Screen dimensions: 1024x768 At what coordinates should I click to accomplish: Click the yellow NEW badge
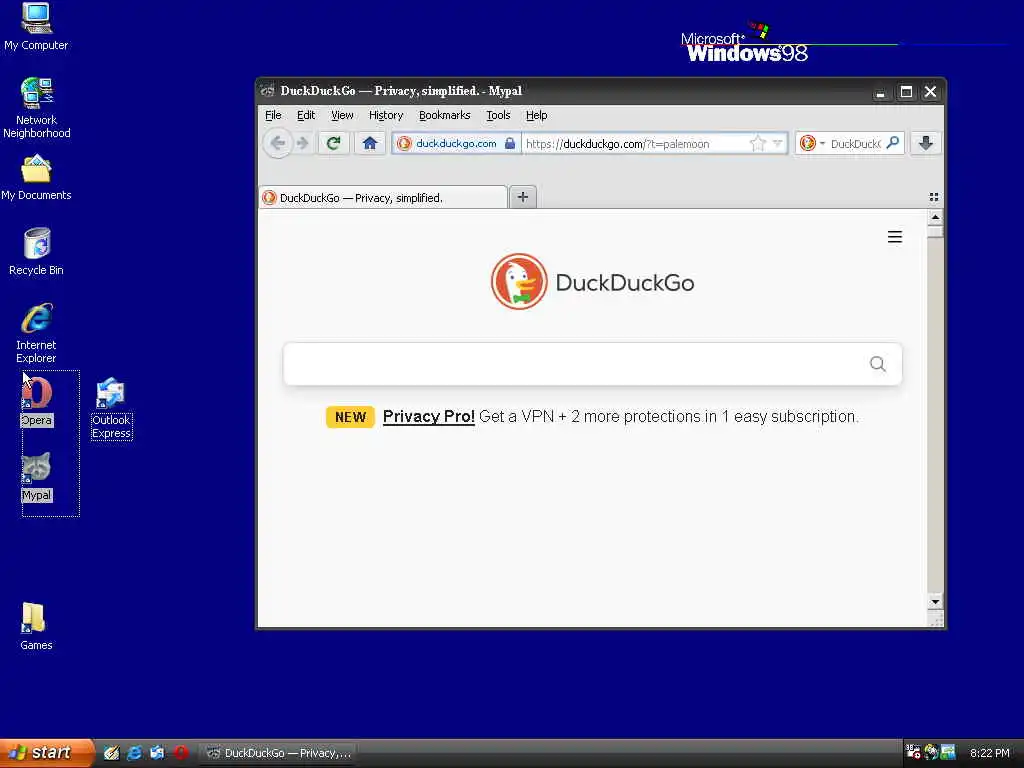click(350, 417)
